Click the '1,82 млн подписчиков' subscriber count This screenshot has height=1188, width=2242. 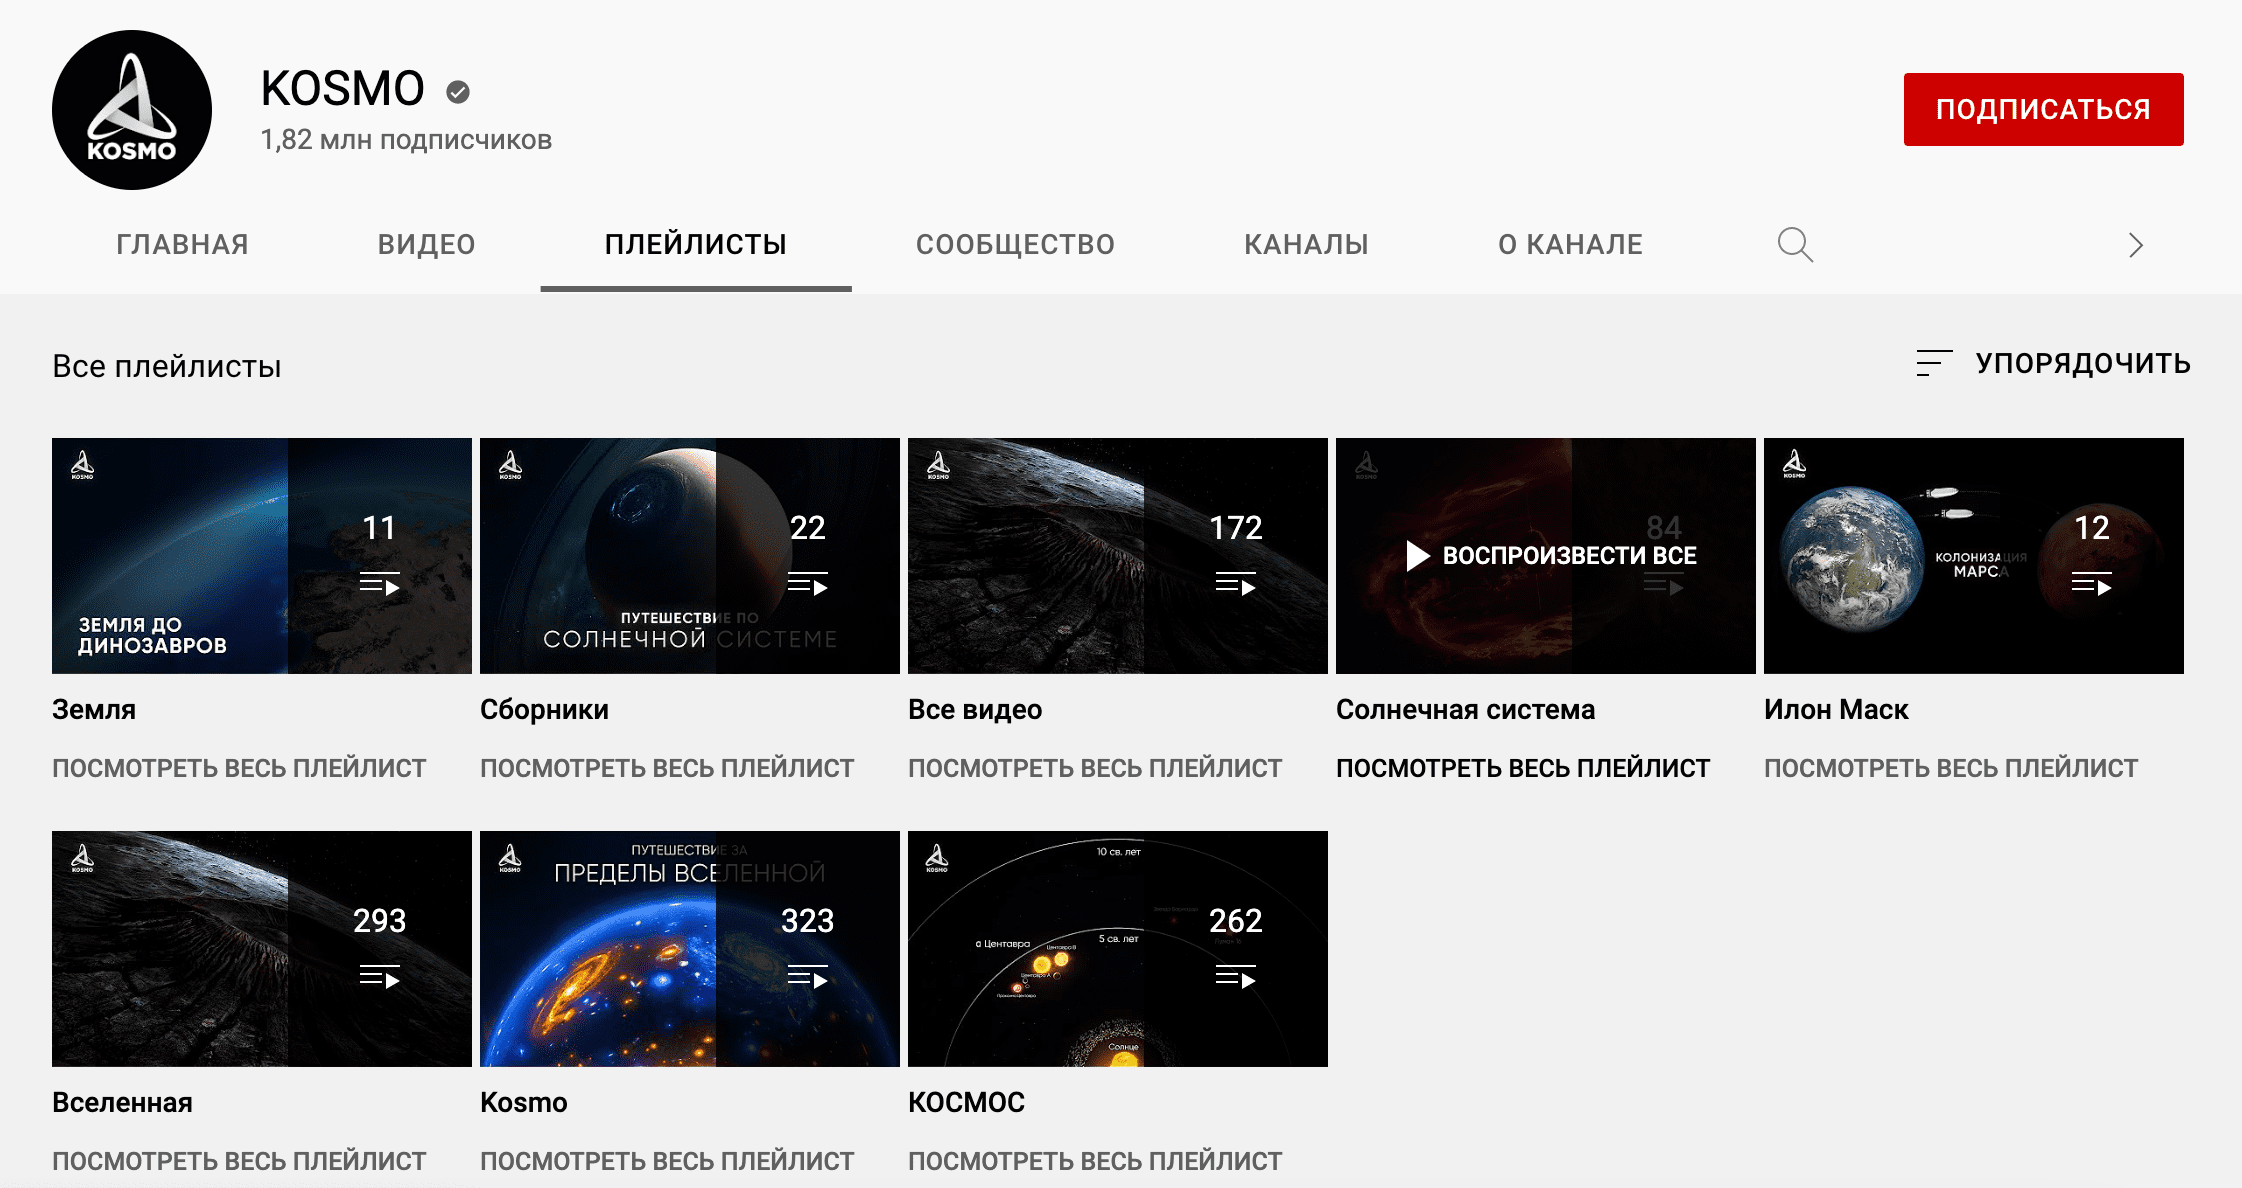(x=406, y=140)
